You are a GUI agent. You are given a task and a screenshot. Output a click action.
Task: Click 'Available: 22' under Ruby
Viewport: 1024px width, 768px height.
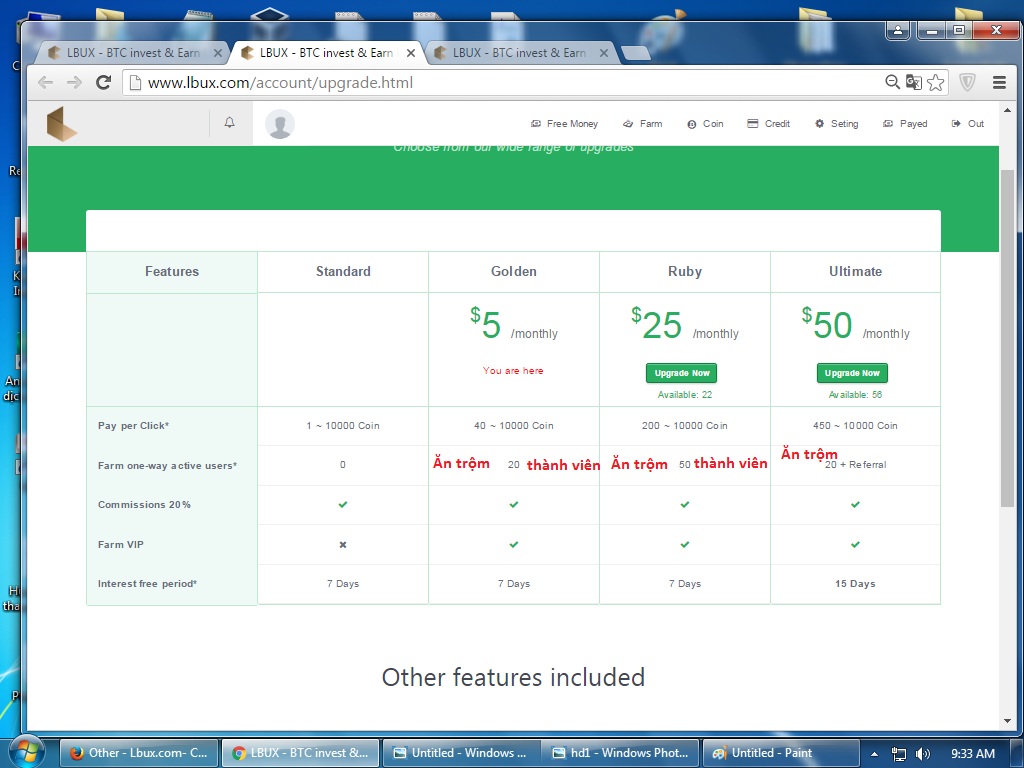coord(684,394)
